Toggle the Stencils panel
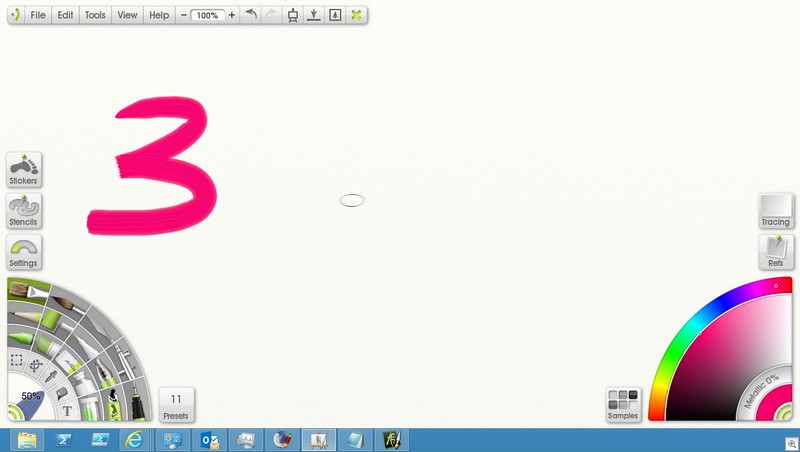 [23, 211]
